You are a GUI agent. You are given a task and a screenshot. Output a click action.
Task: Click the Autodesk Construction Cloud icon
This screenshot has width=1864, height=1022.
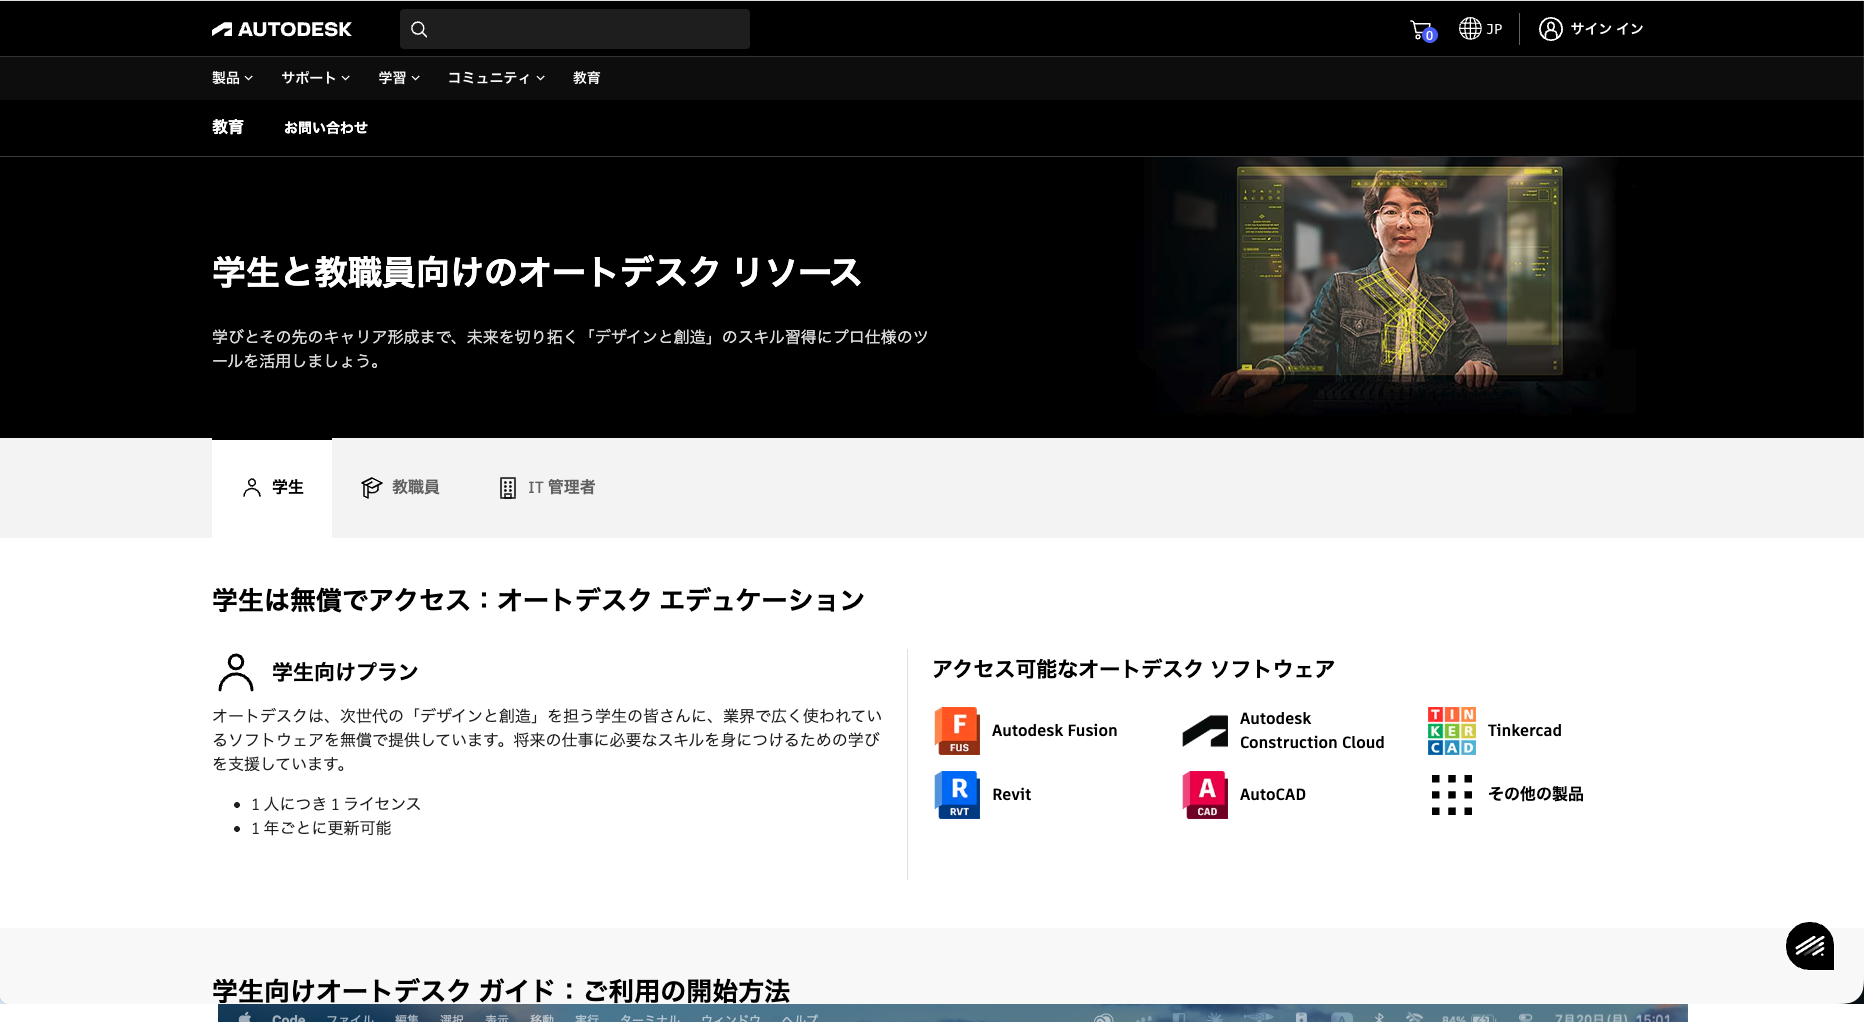click(x=1205, y=731)
